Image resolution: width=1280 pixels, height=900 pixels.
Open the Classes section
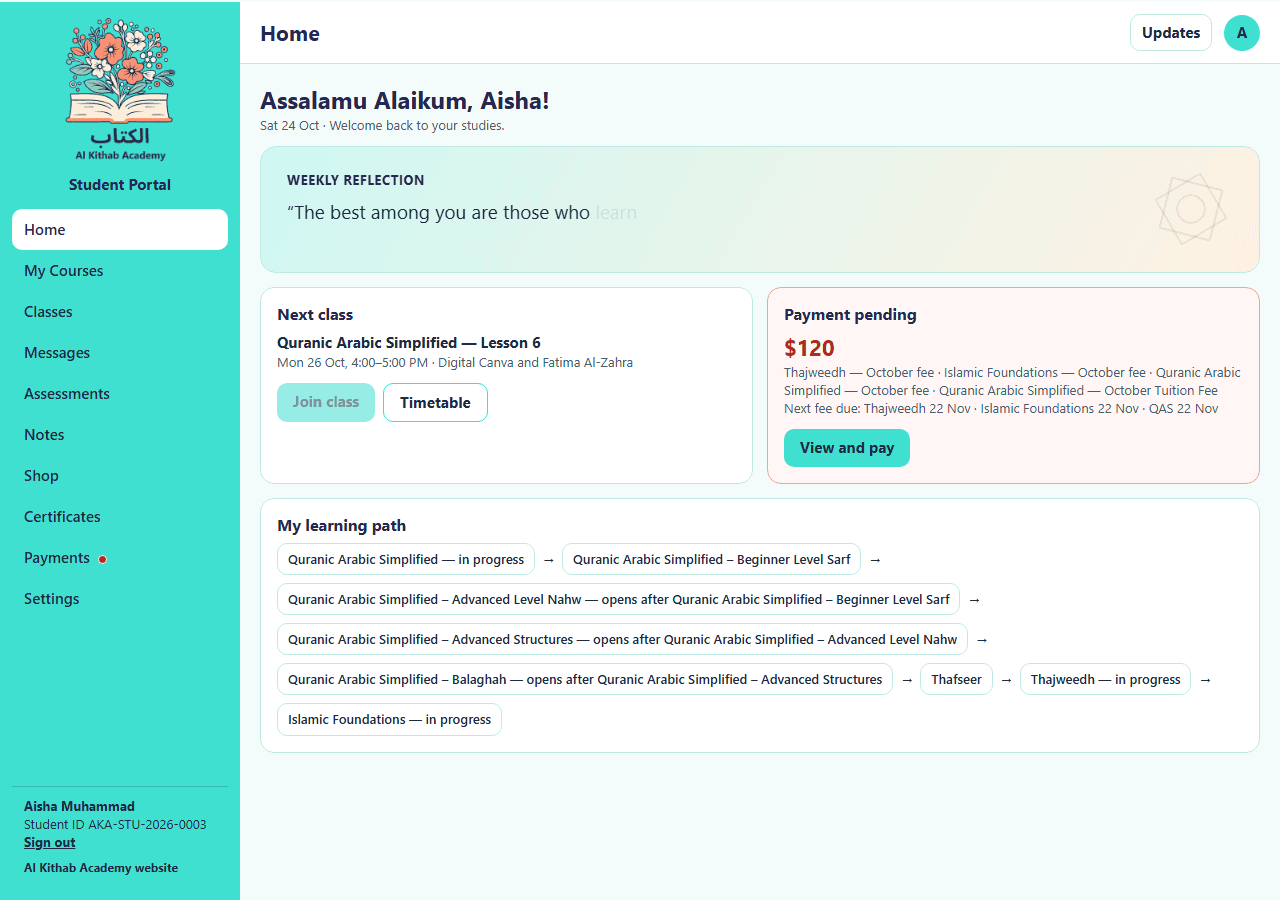pos(120,312)
